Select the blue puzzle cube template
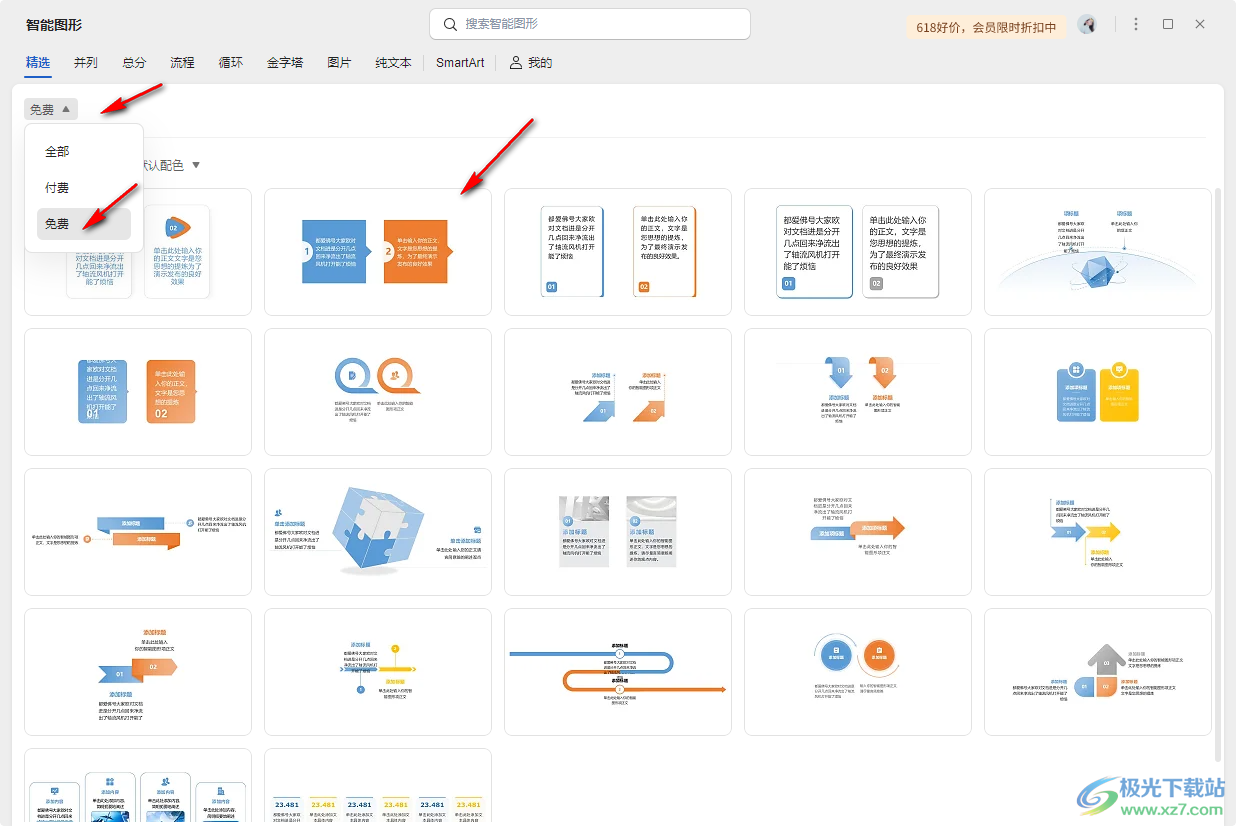Image resolution: width=1236 pixels, height=826 pixels. tap(378, 532)
